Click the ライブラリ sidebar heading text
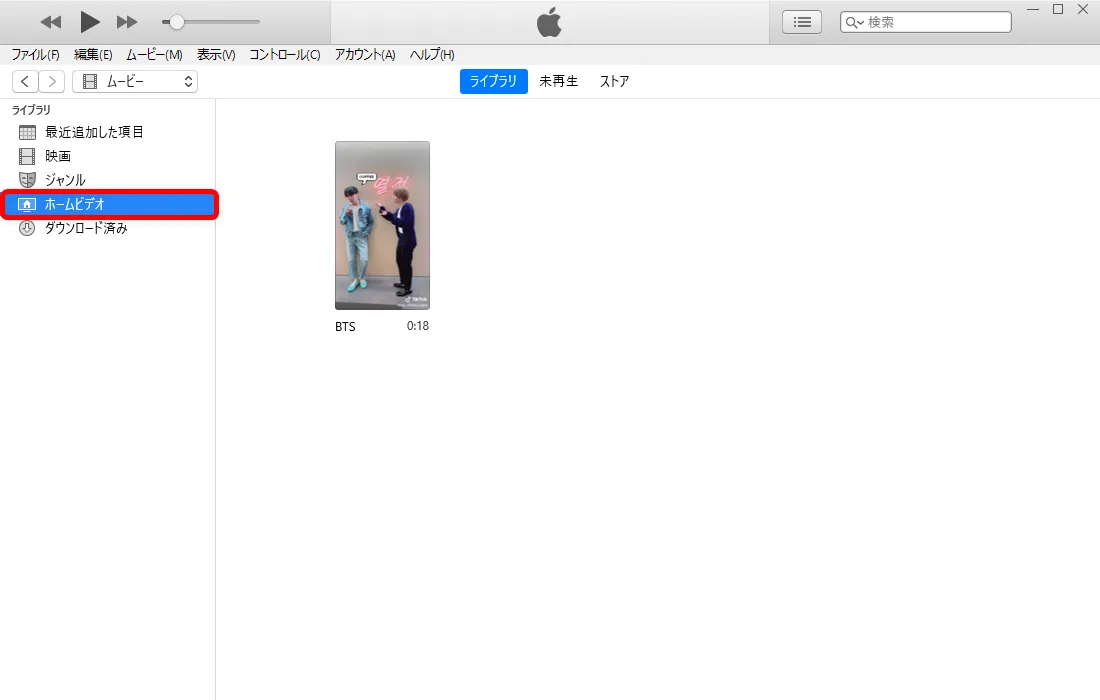 click(x=31, y=110)
